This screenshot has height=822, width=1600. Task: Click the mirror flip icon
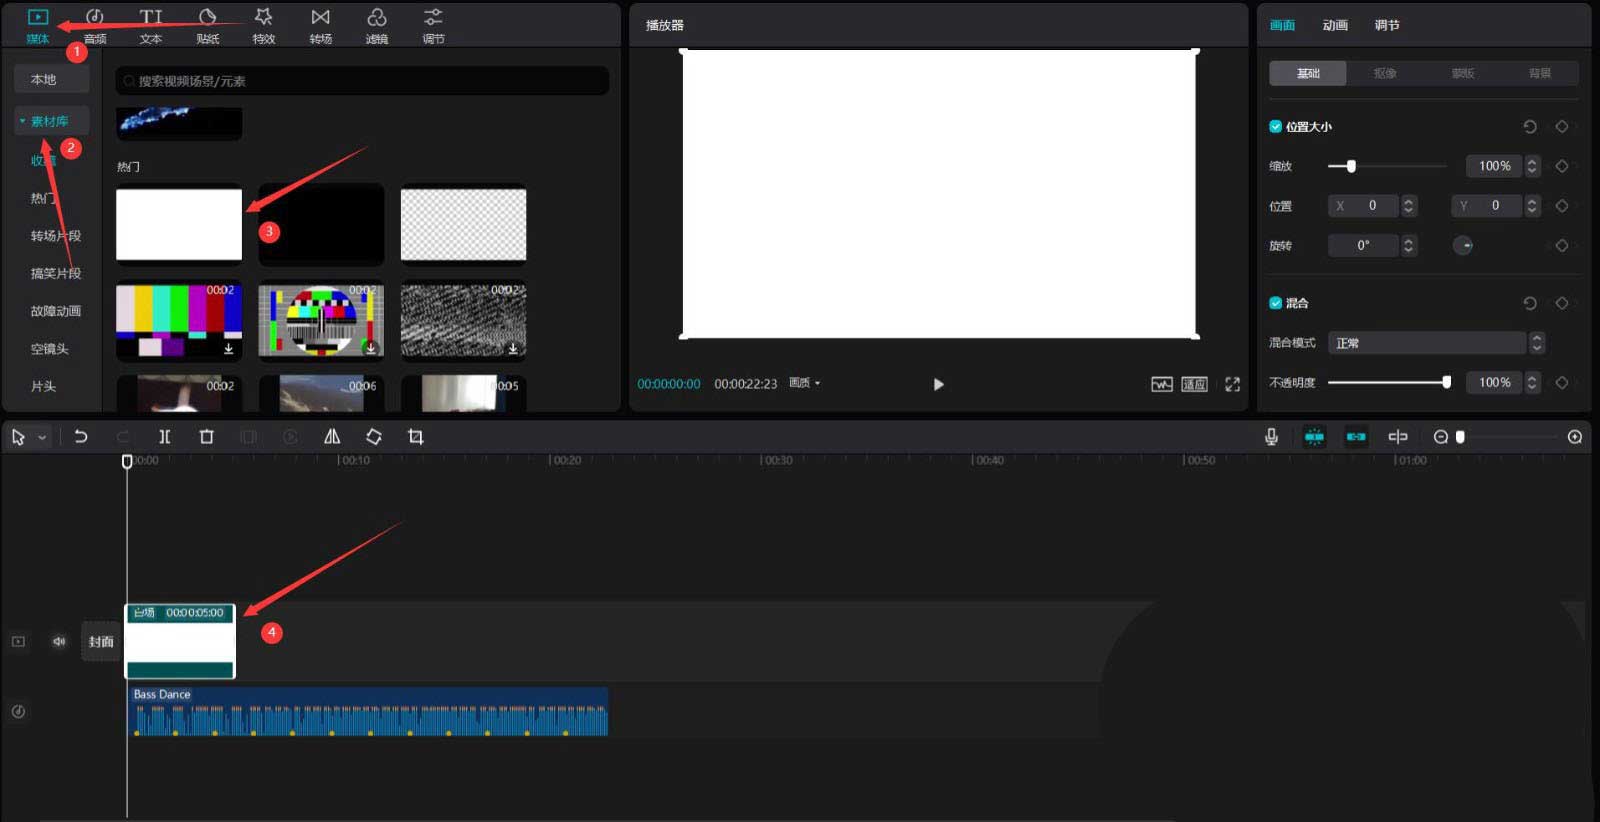[x=332, y=437]
